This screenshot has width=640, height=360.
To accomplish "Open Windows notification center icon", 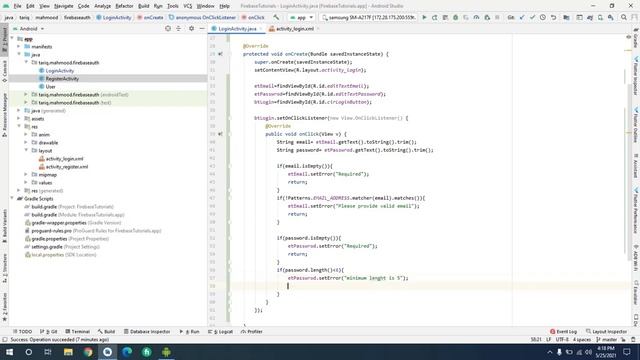I will pos(627,352).
